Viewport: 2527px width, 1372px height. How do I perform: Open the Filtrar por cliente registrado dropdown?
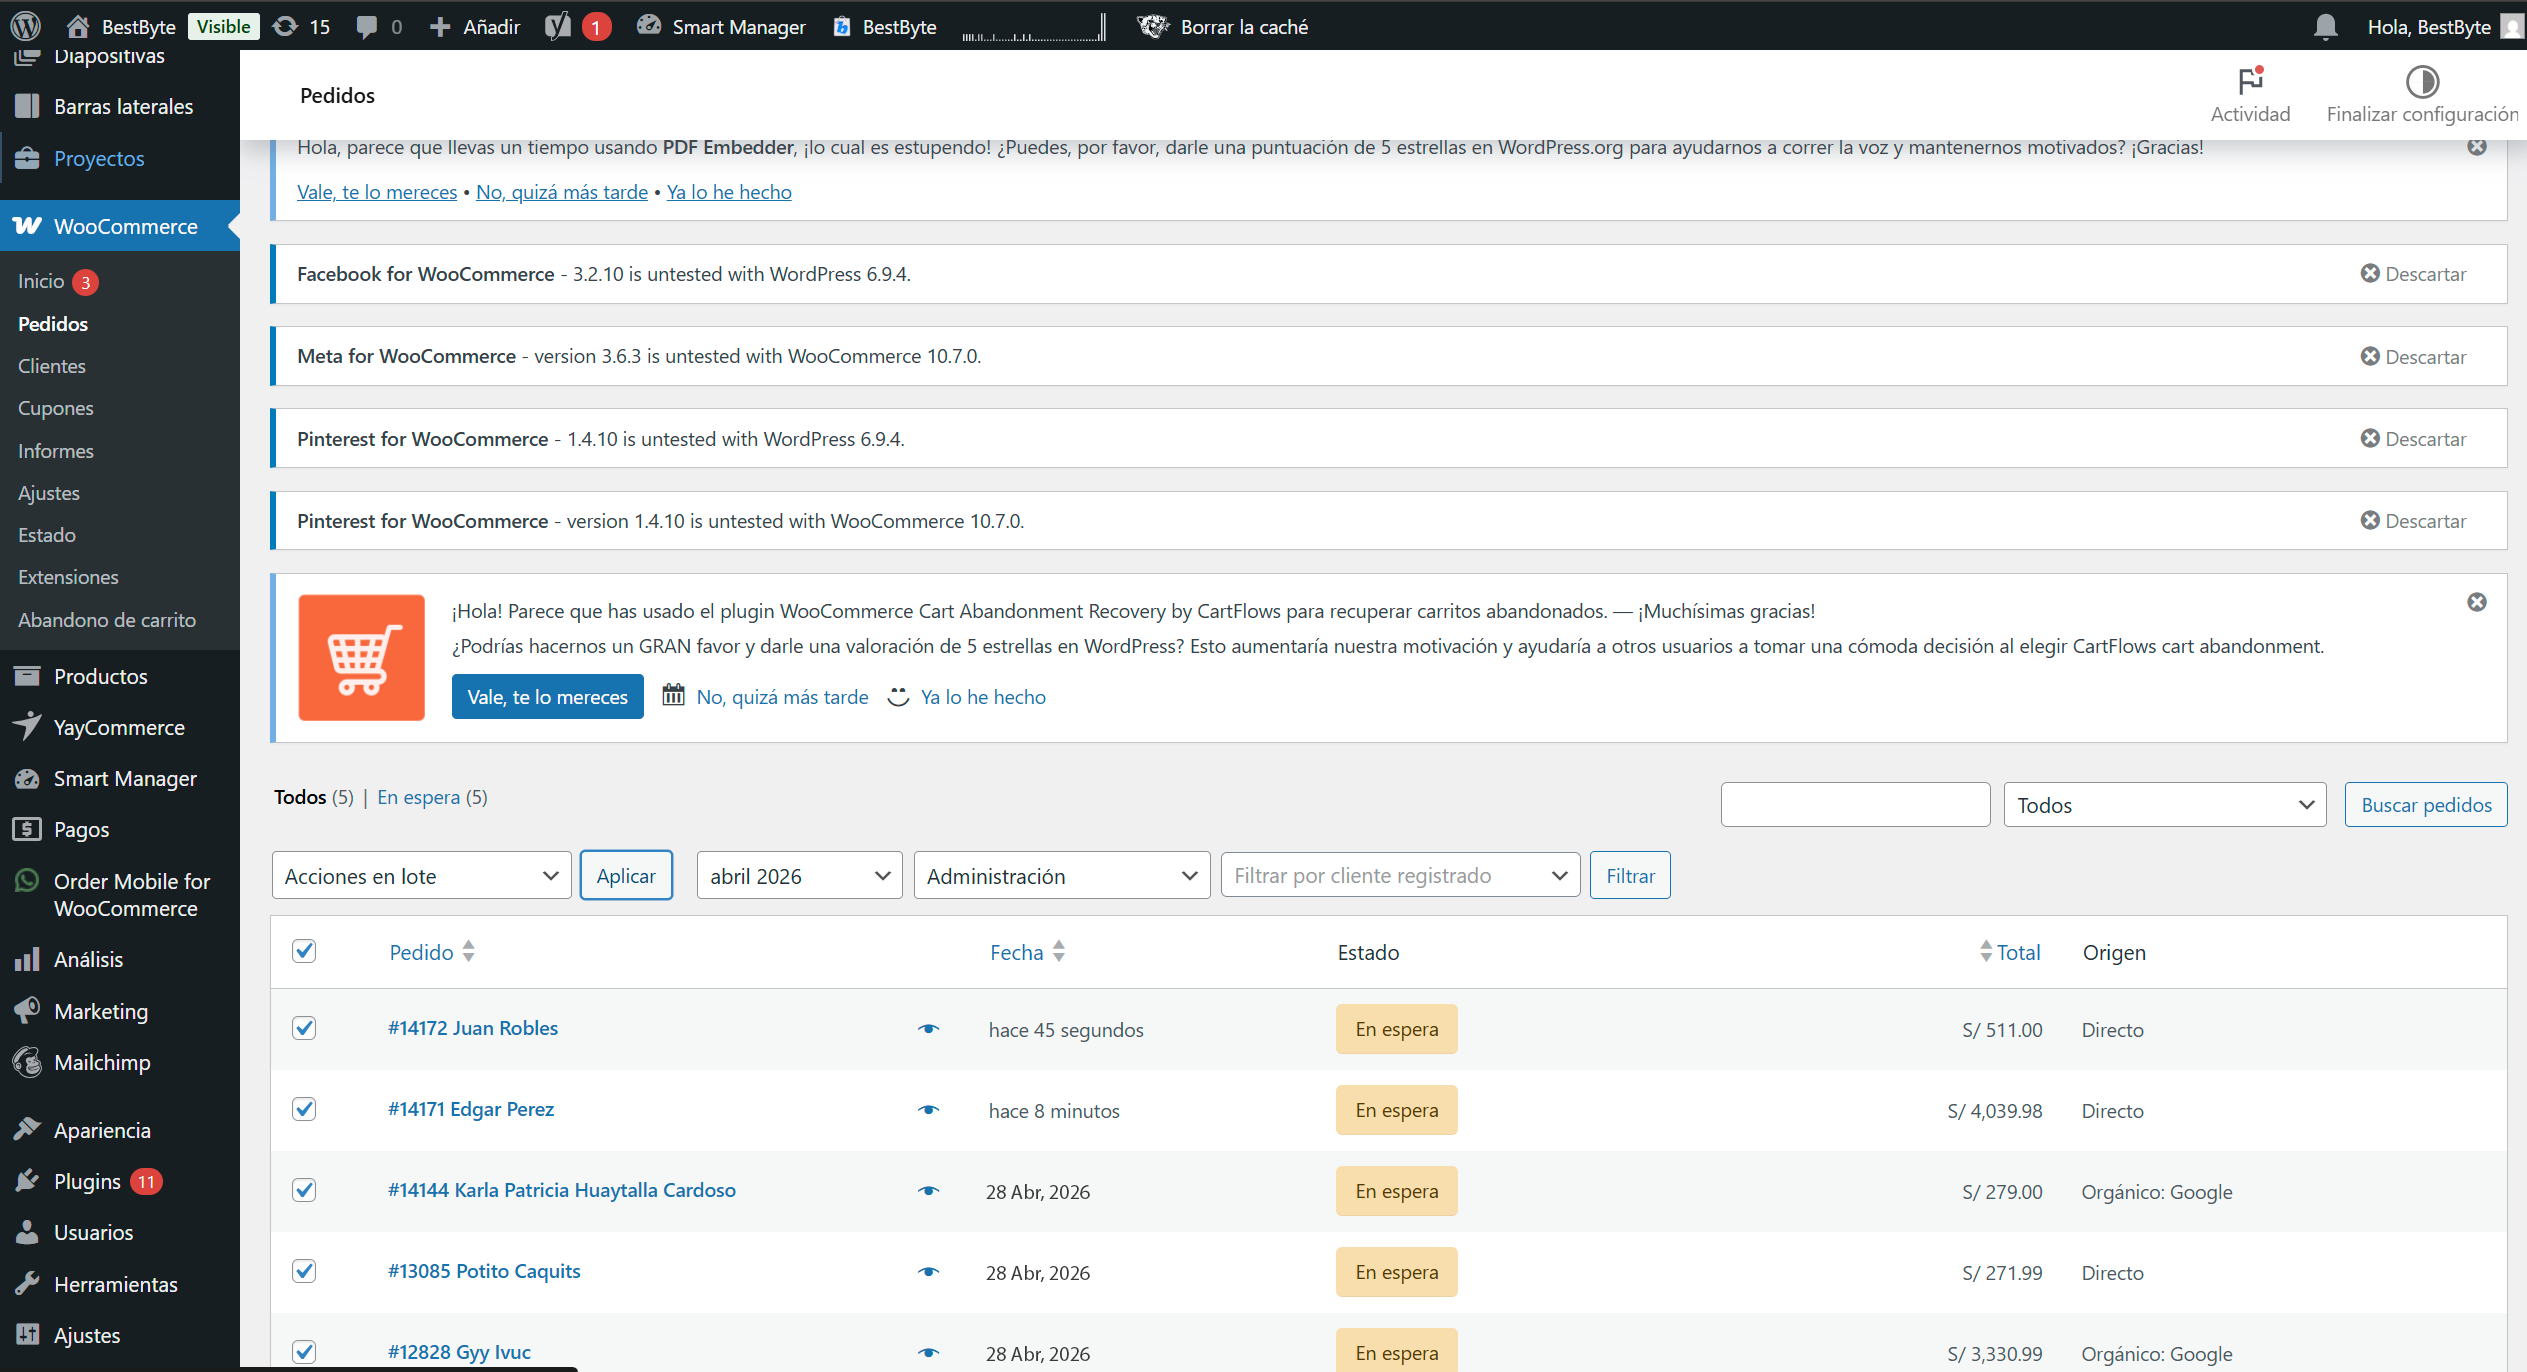[x=1400, y=875]
